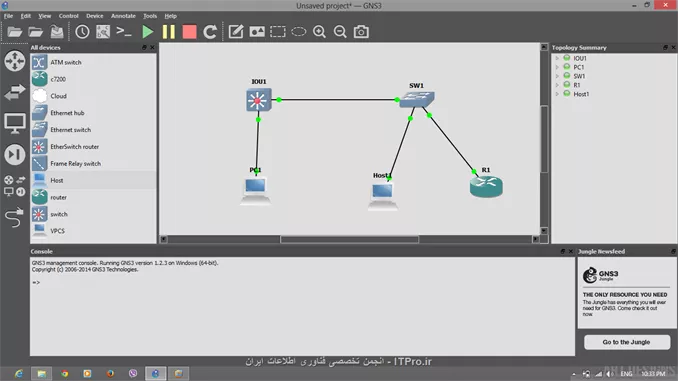Expand Host1 in Topology Summary
Viewport: 678px width, 381px height.
557,94
